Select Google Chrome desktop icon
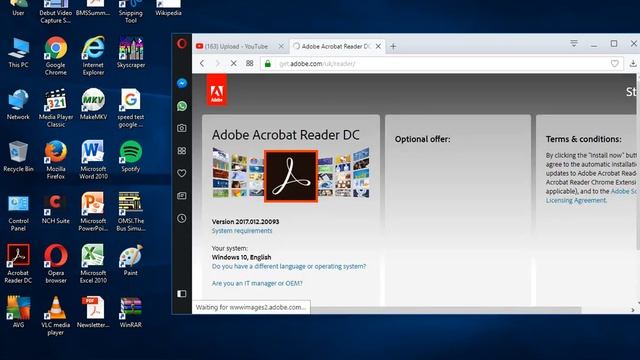 tap(56, 56)
